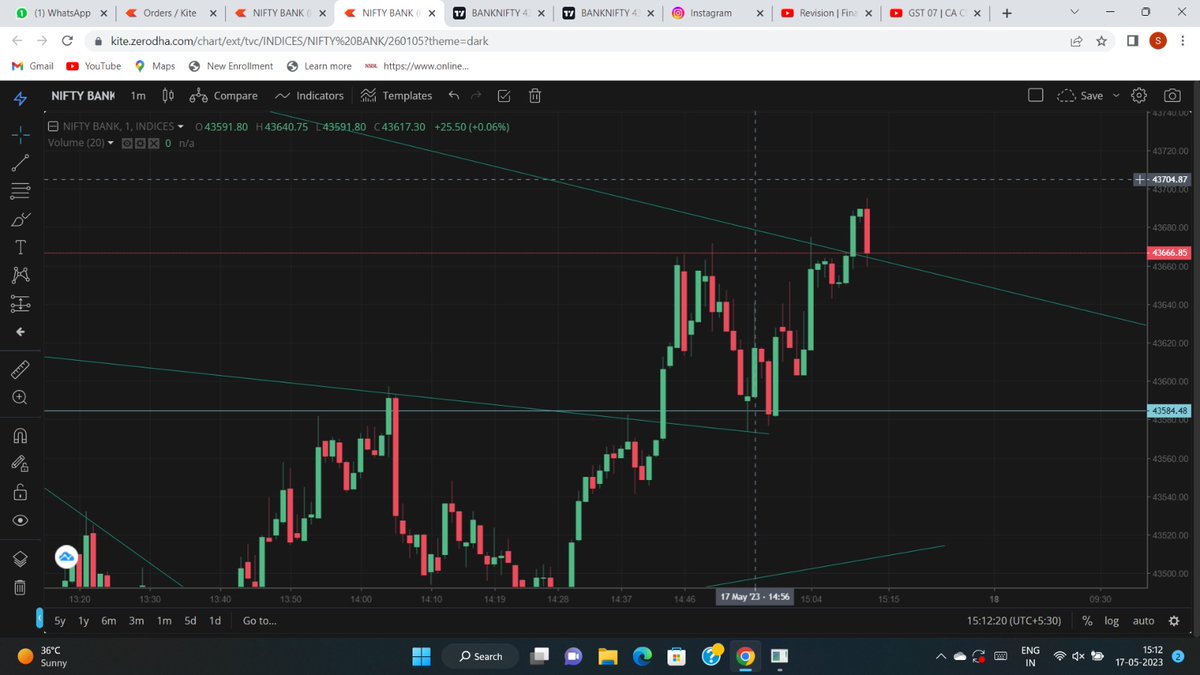This screenshot has height=675, width=1200.
Task: Open Windows taskbar Search box
Action: tap(480, 656)
